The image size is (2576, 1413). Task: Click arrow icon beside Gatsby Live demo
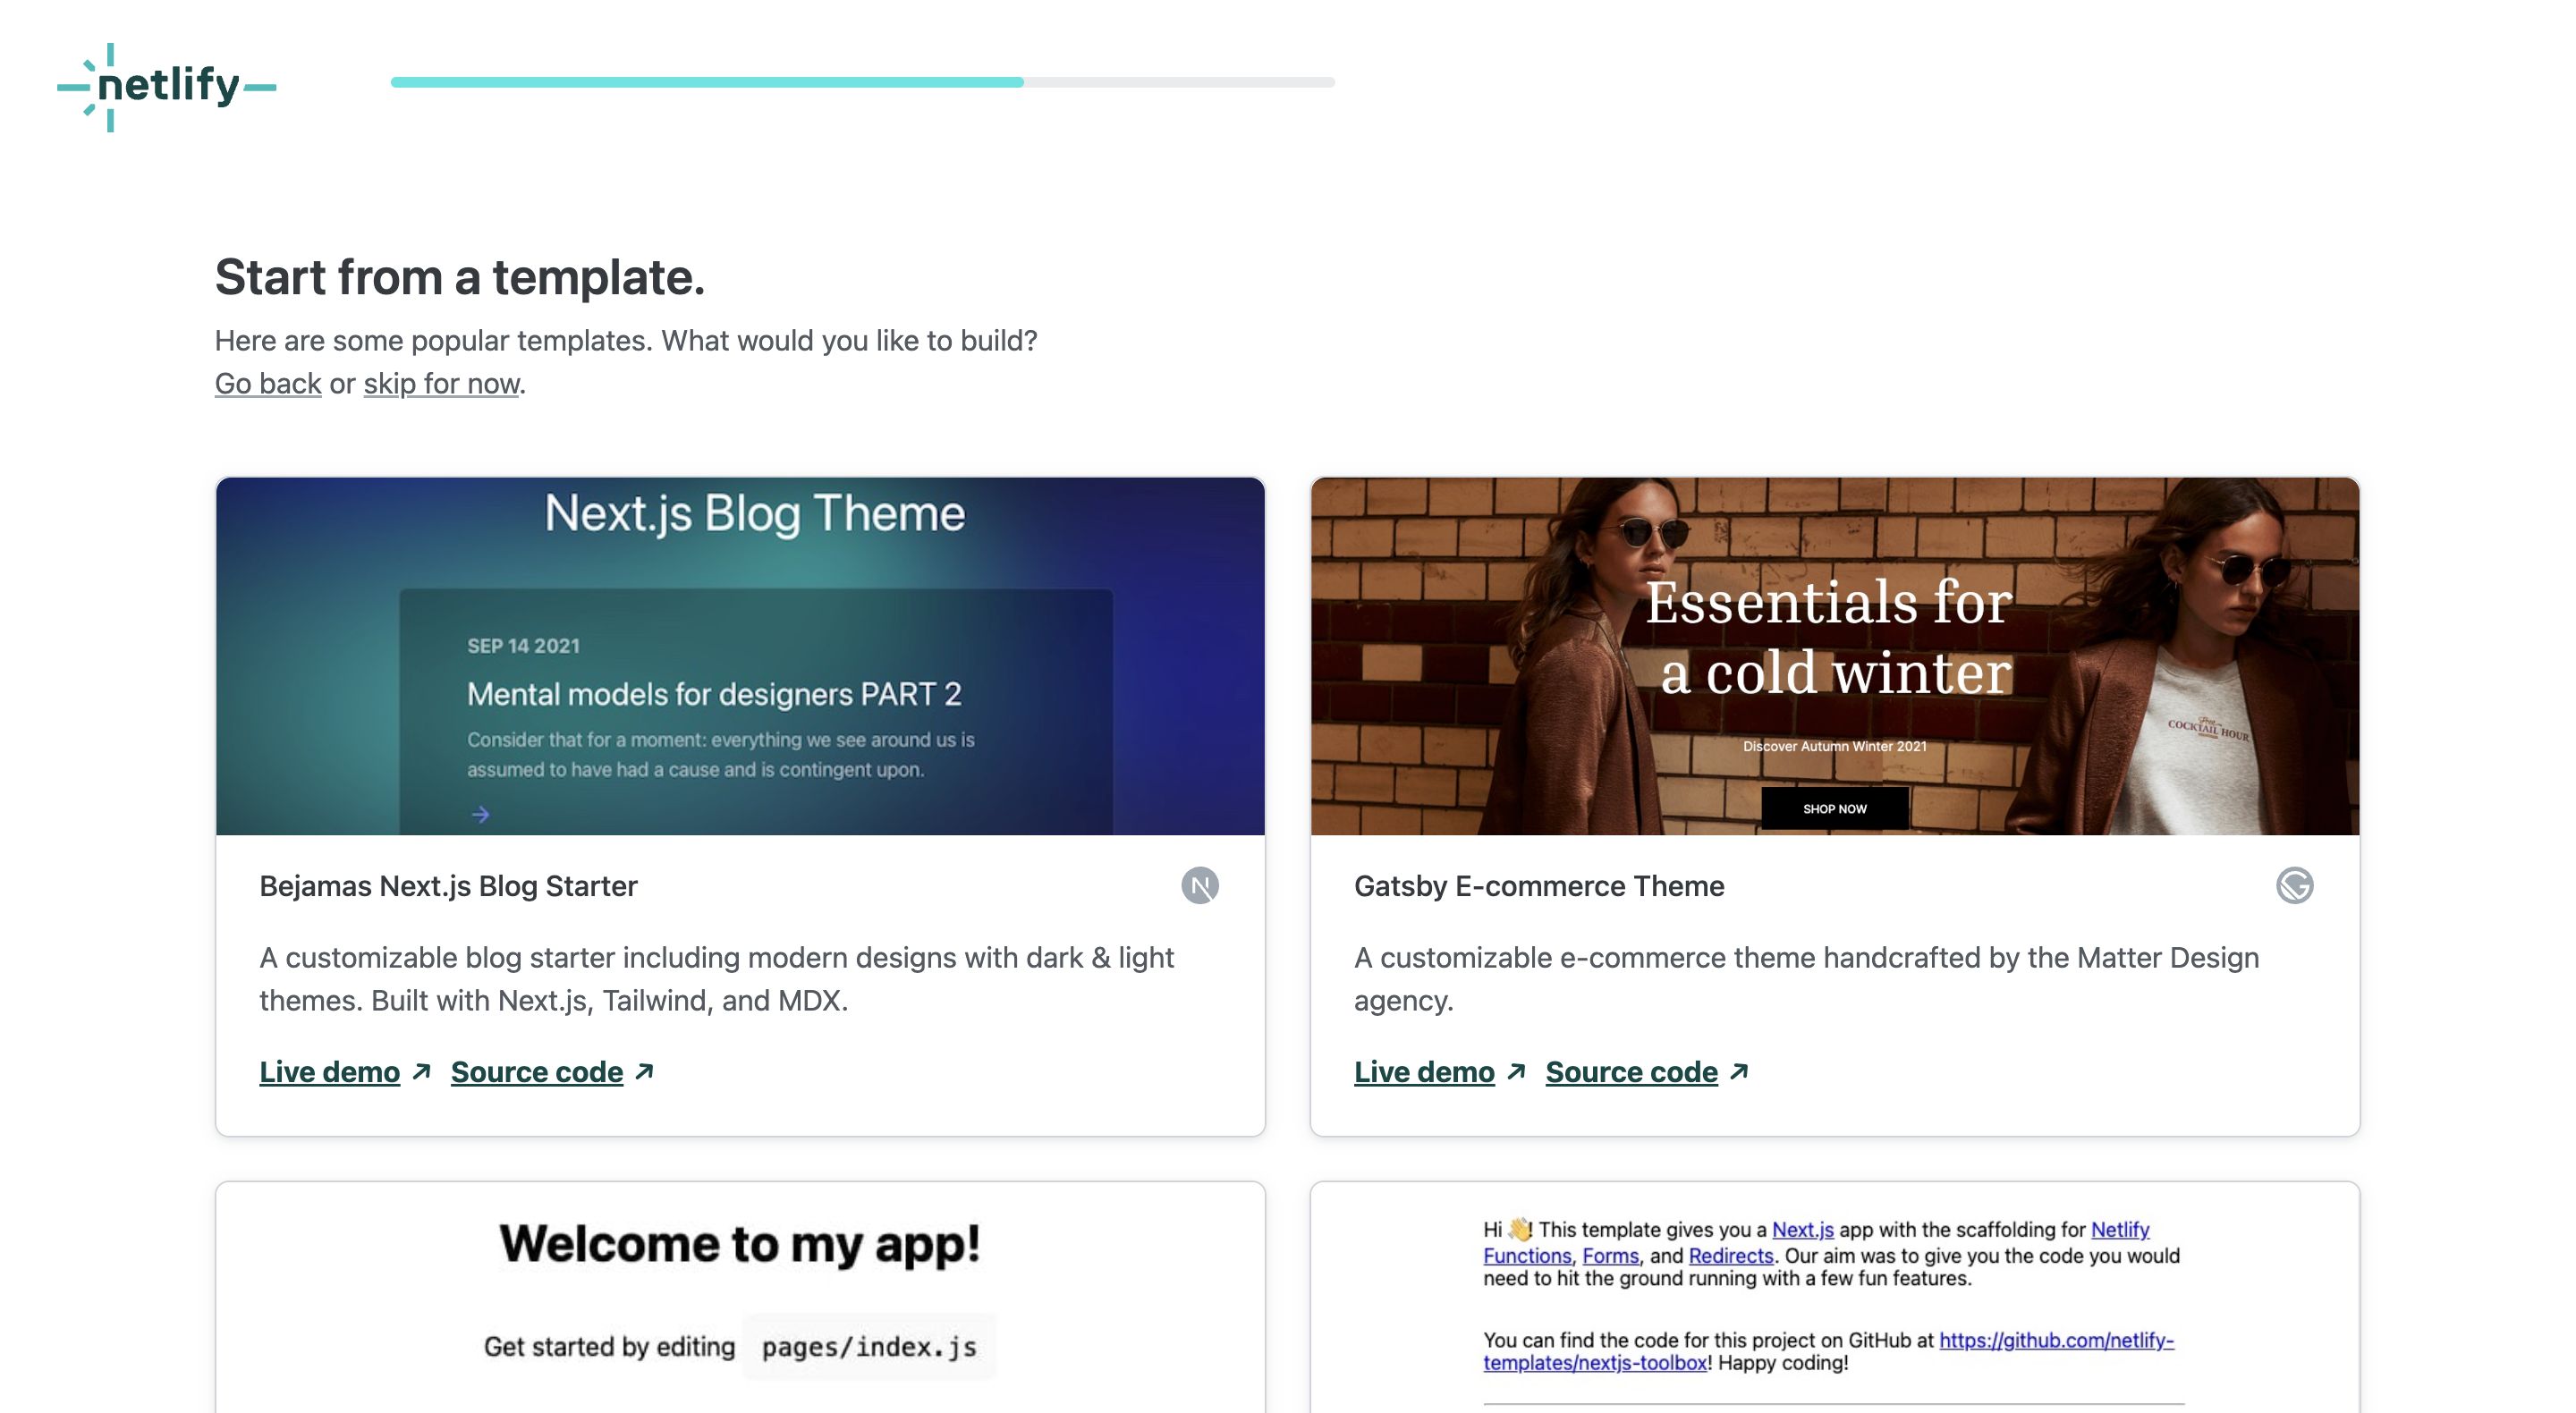pos(1516,1071)
